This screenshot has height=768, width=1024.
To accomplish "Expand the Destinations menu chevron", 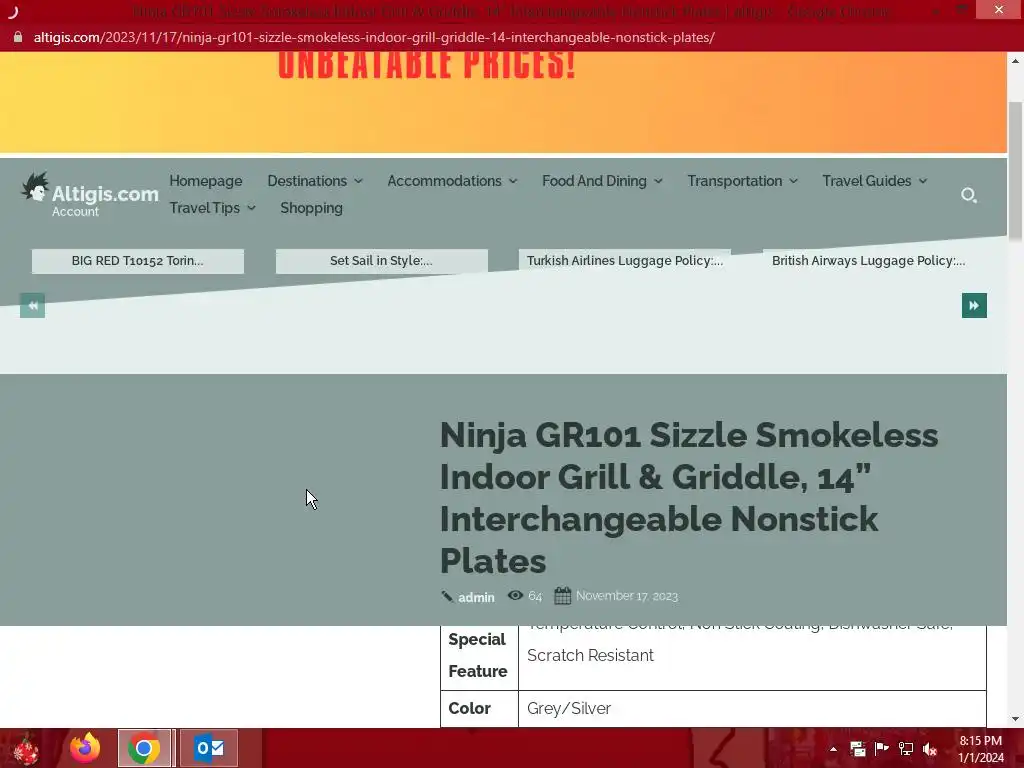I will pos(359,181).
